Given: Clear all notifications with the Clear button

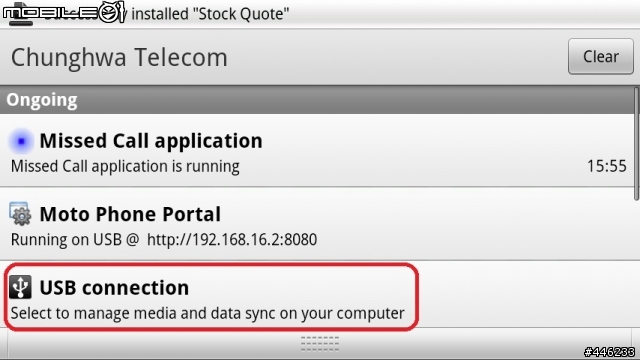Looking at the screenshot, I should (600, 56).
